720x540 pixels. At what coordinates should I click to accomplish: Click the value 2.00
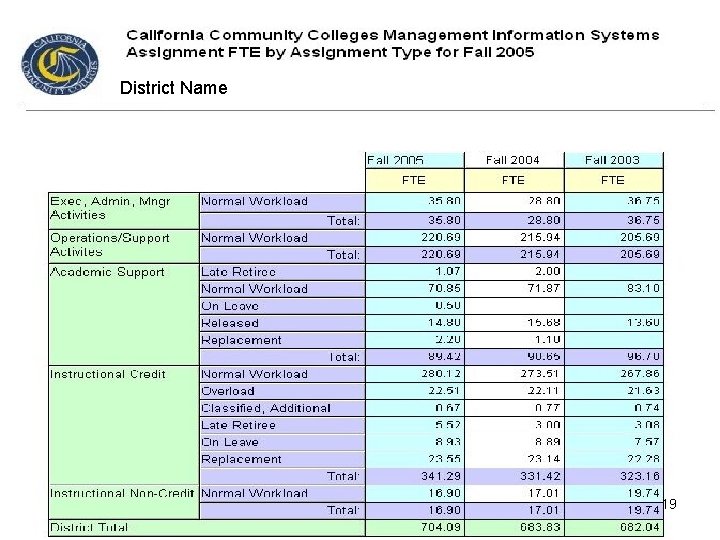click(547, 271)
